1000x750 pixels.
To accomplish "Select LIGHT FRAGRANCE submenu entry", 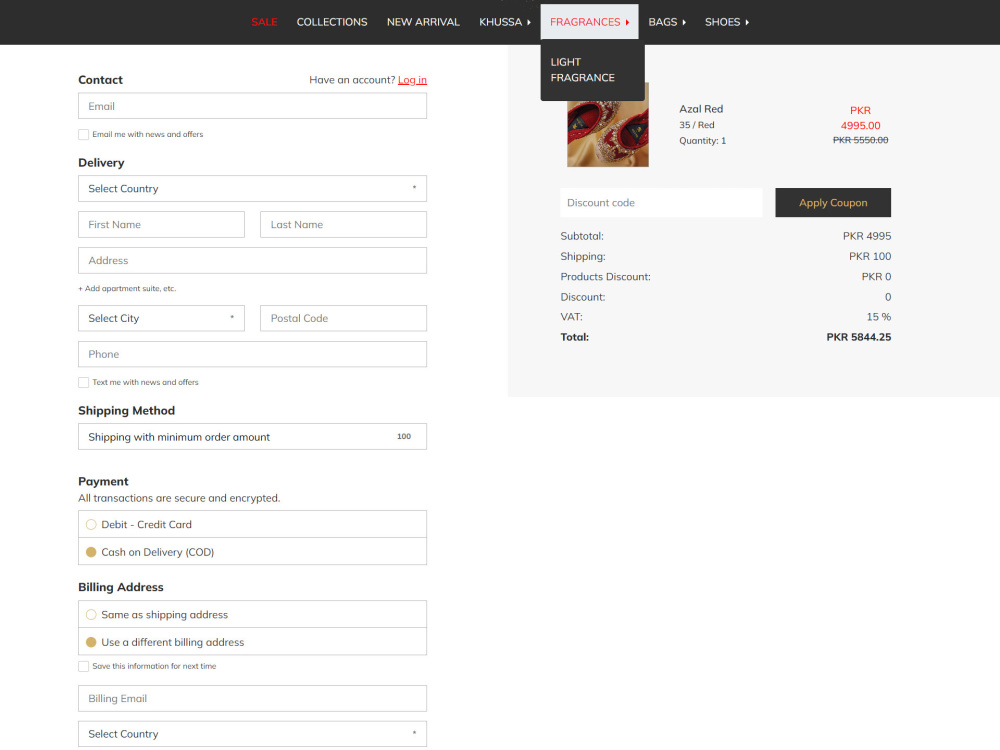I will click(582, 70).
